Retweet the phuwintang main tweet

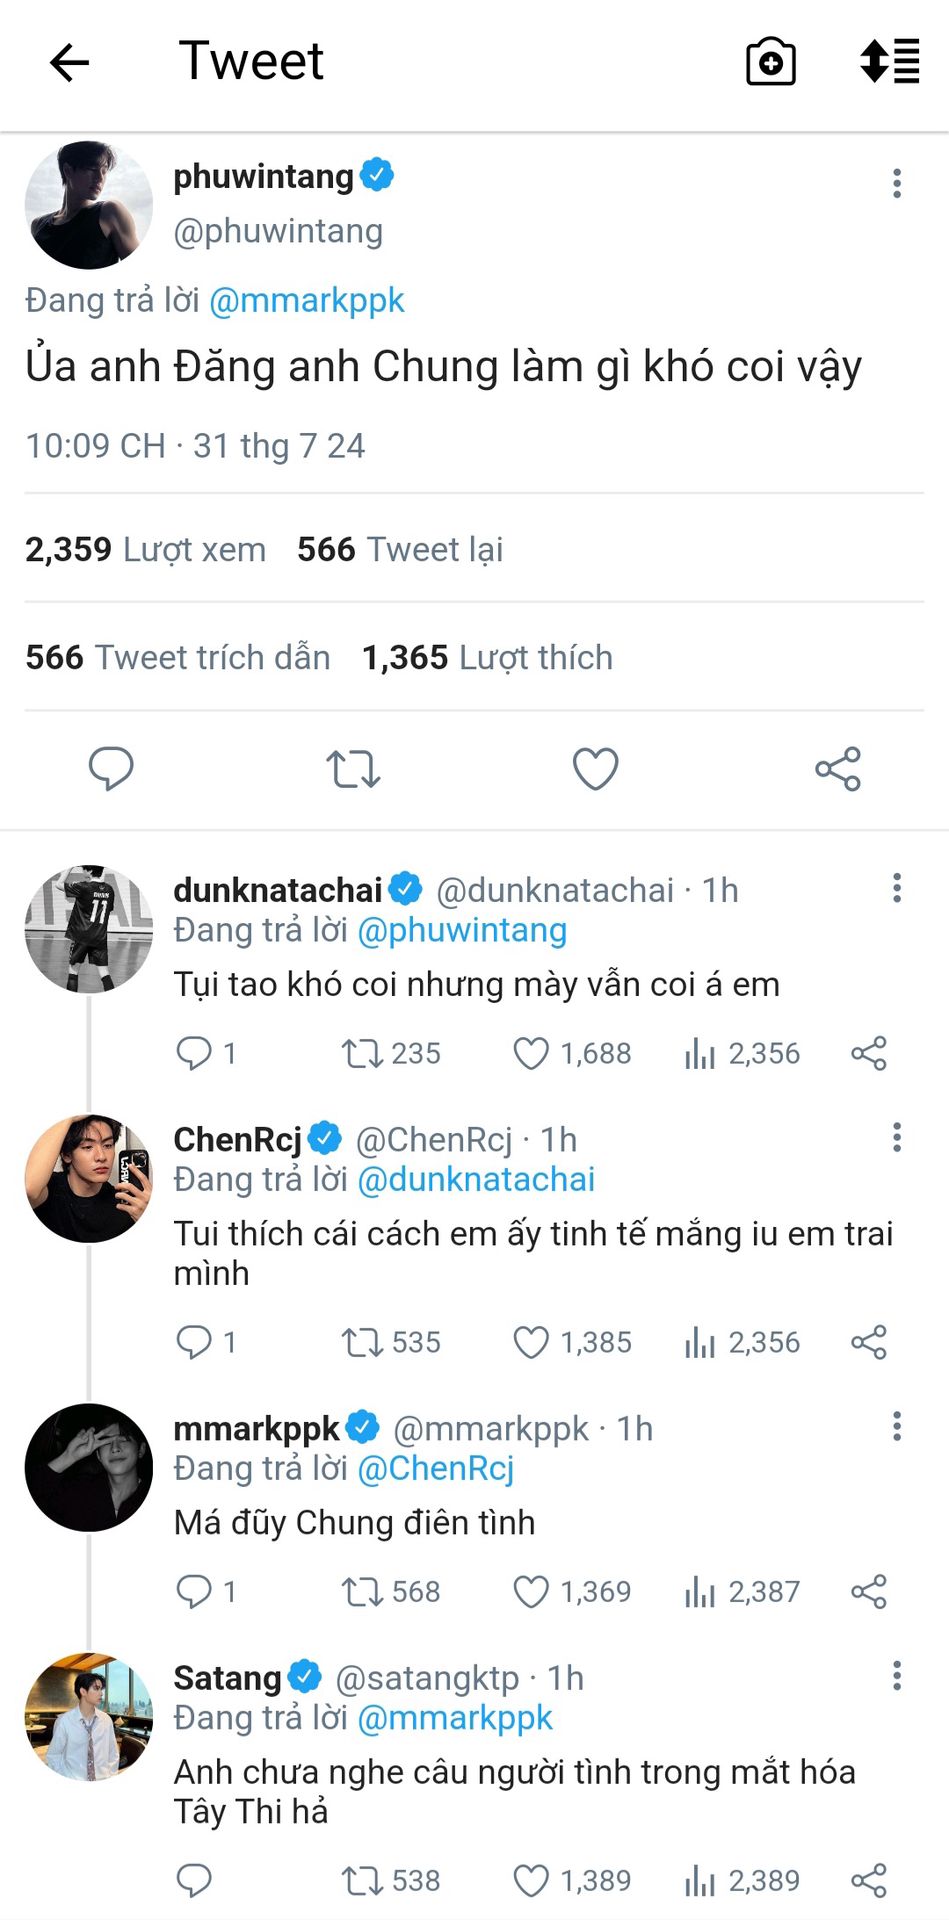click(x=353, y=769)
